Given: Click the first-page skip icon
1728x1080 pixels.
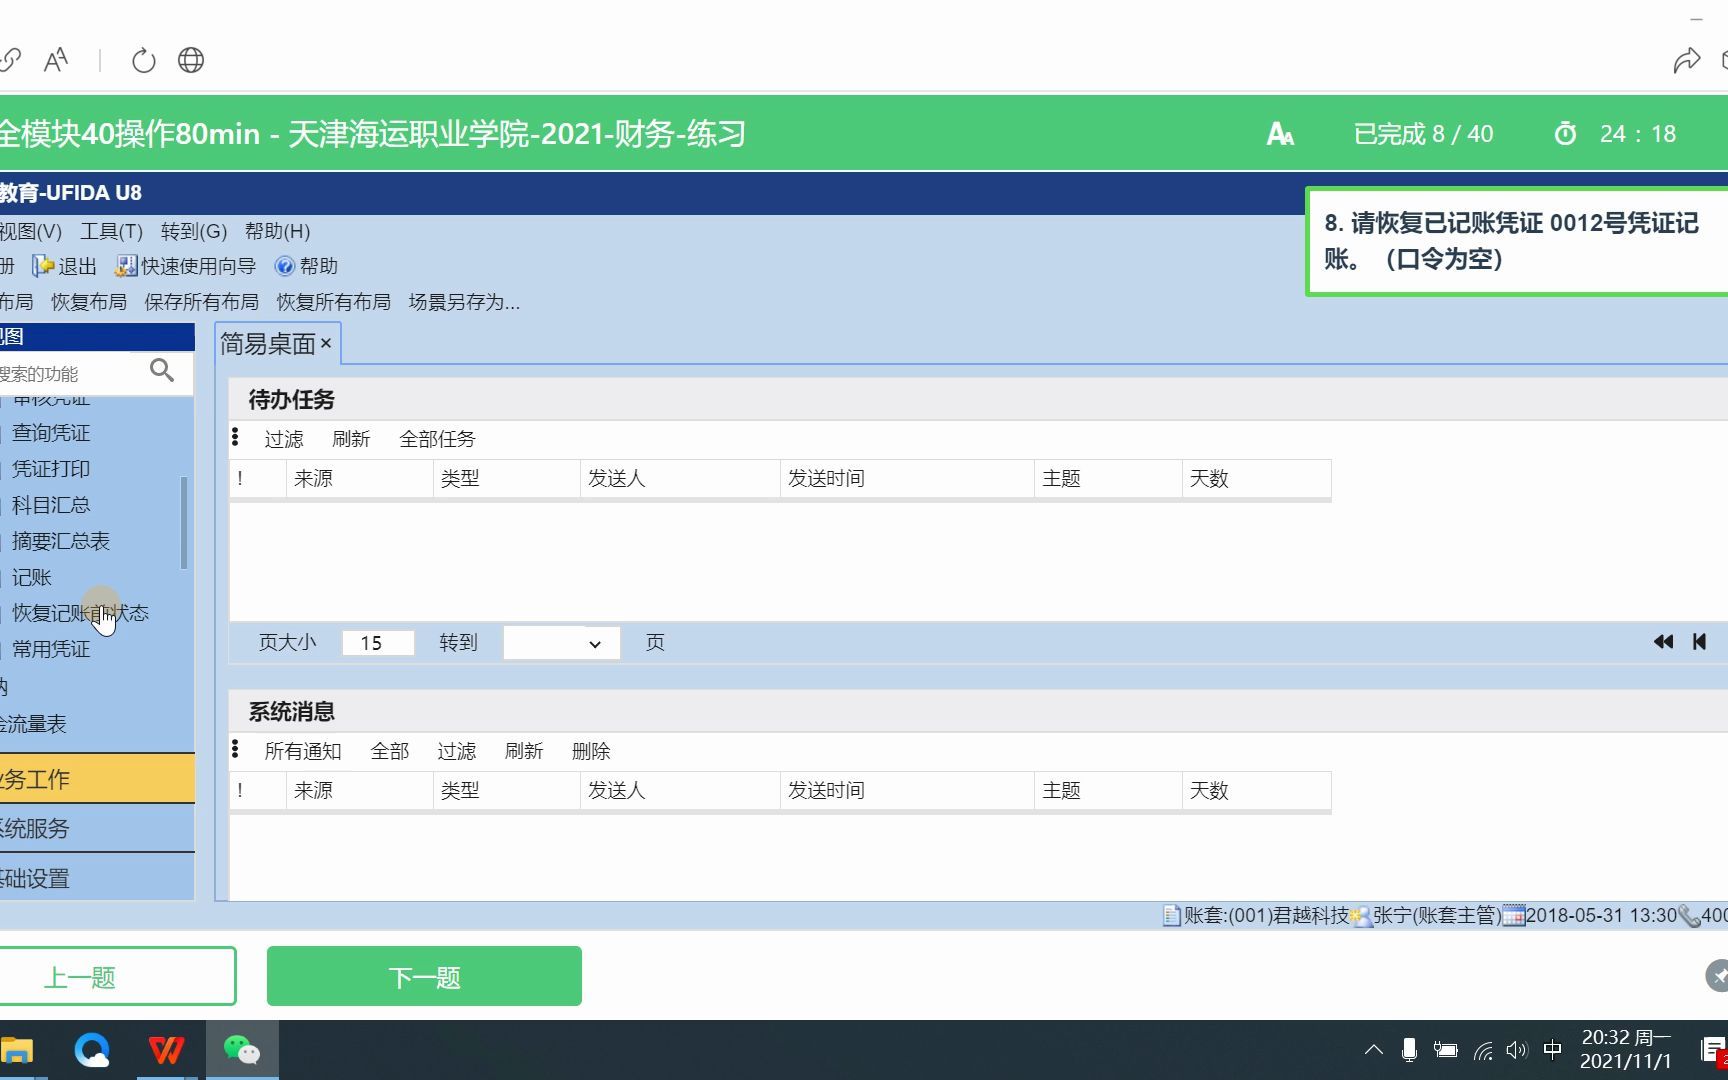Looking at the screenshot, I should [1699, 642].
